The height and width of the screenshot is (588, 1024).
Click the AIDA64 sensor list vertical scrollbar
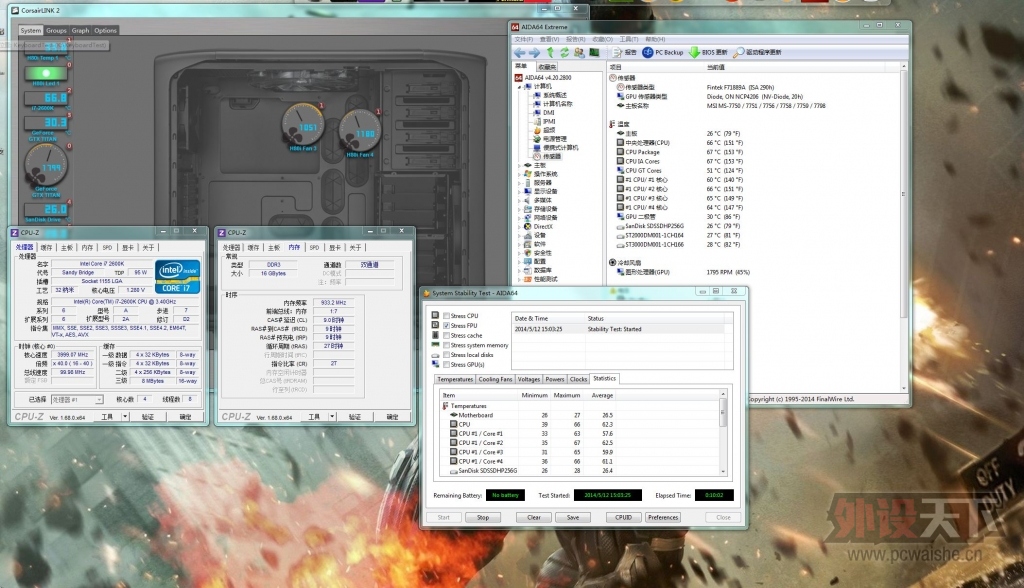tap(904, 227)
